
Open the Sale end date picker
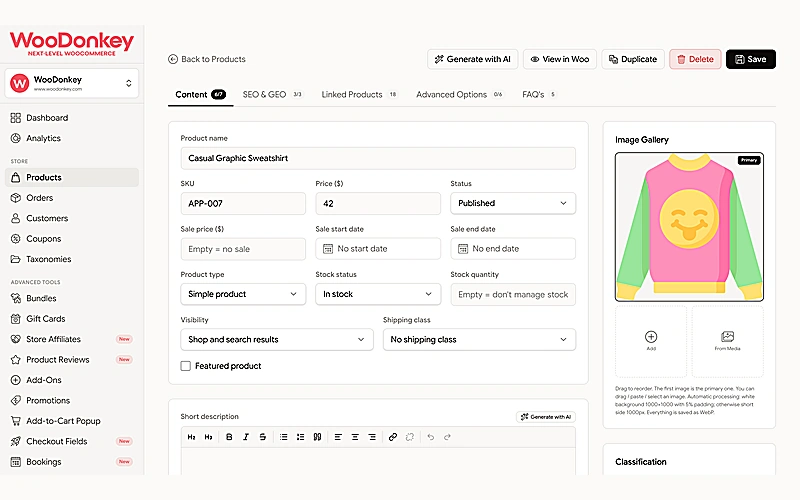pos(513,249)
